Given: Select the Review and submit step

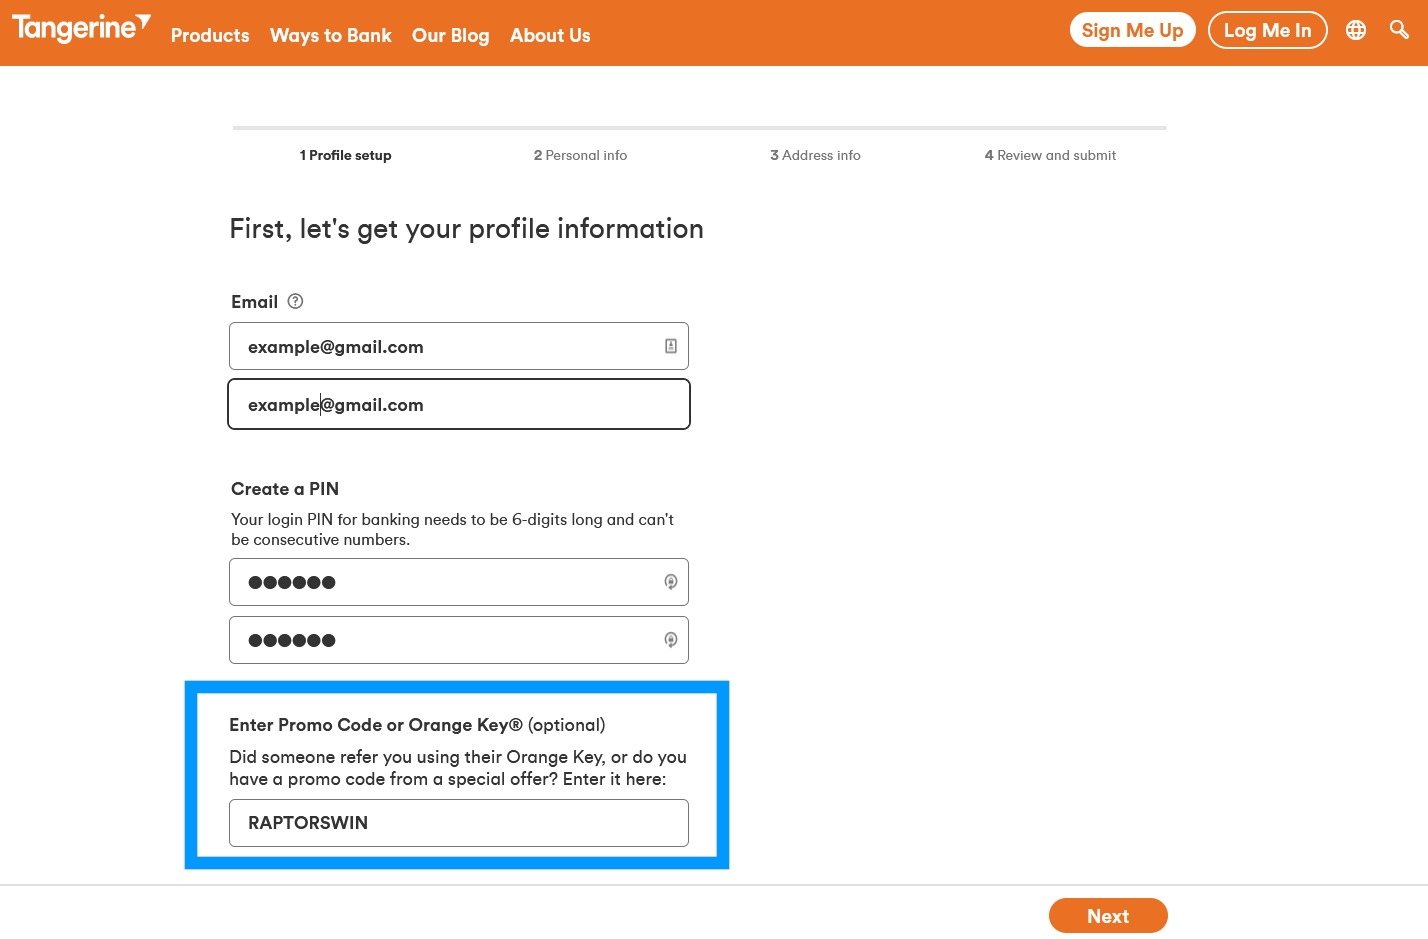Looking at the screenshot, I should 1050,155.
